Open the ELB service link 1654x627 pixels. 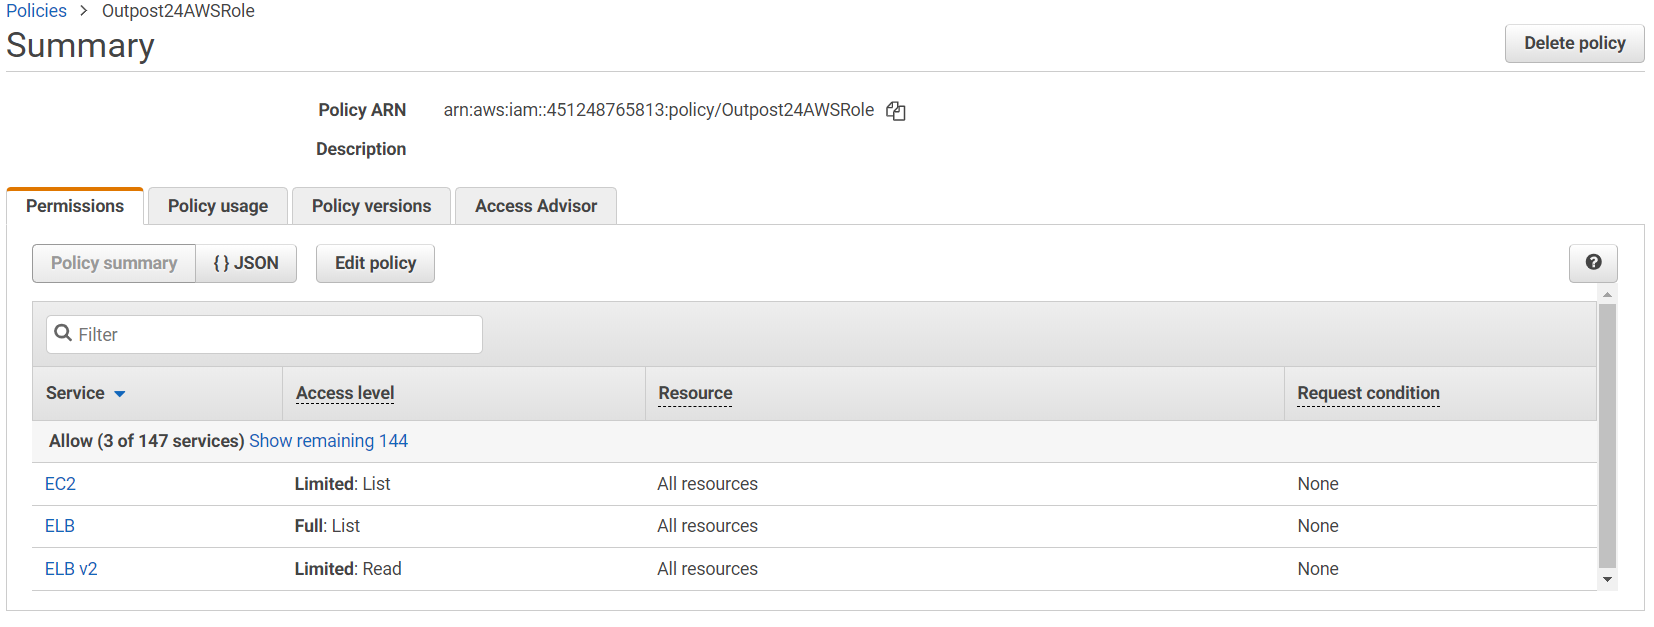tap(60, 526)
